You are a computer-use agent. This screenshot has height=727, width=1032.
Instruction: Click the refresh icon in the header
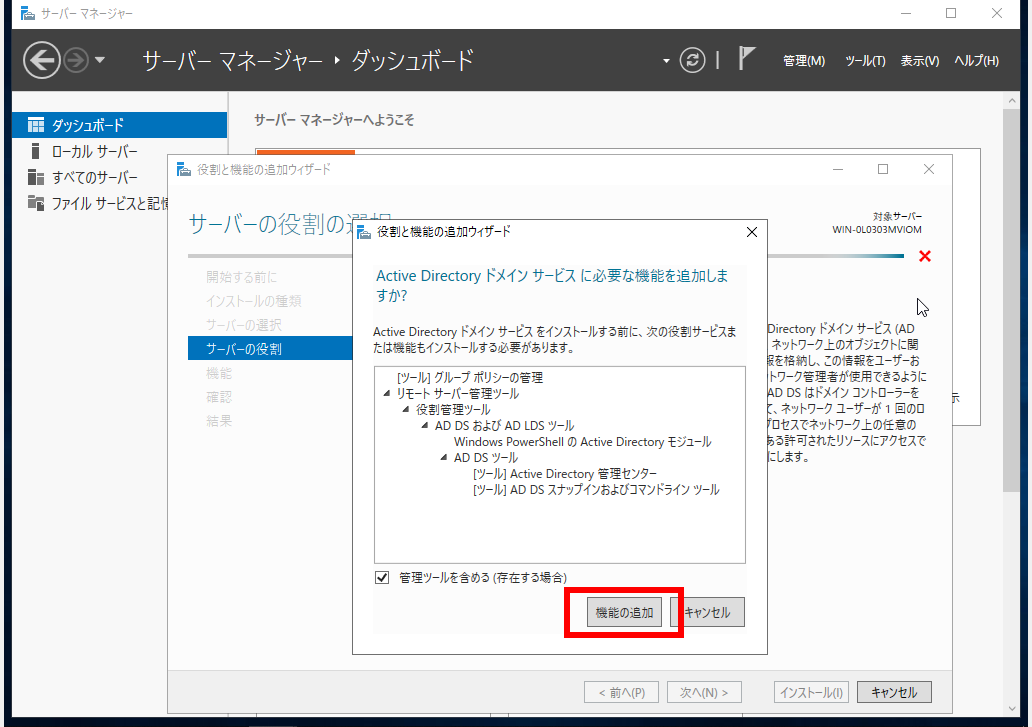(692, 61)
